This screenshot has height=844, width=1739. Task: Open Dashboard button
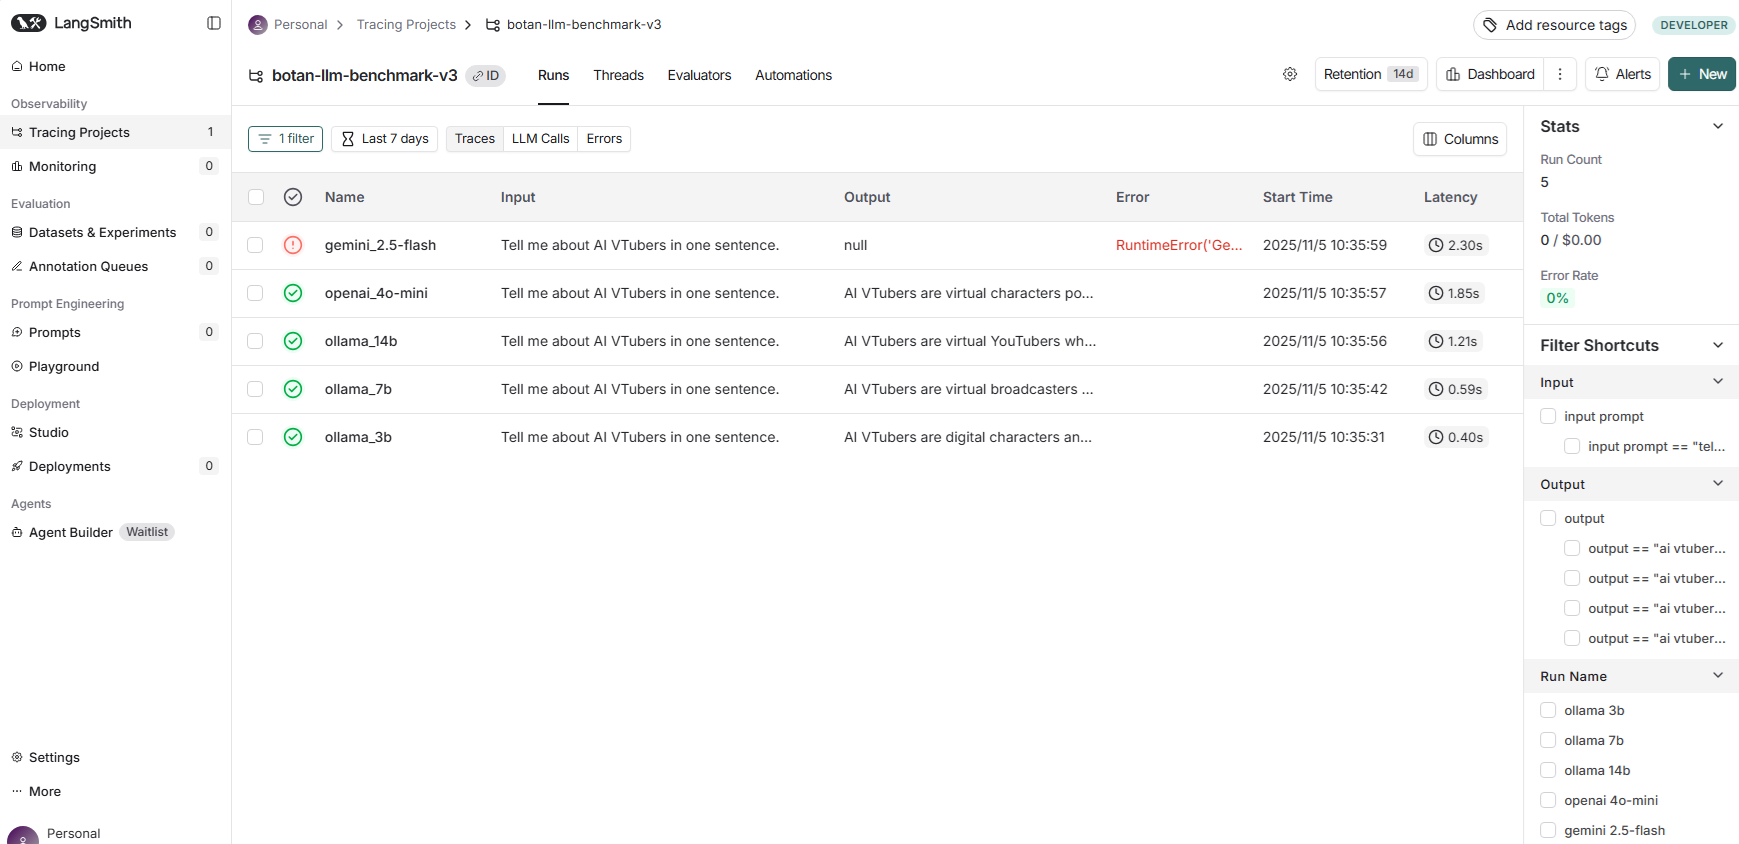click(1490, 74)
